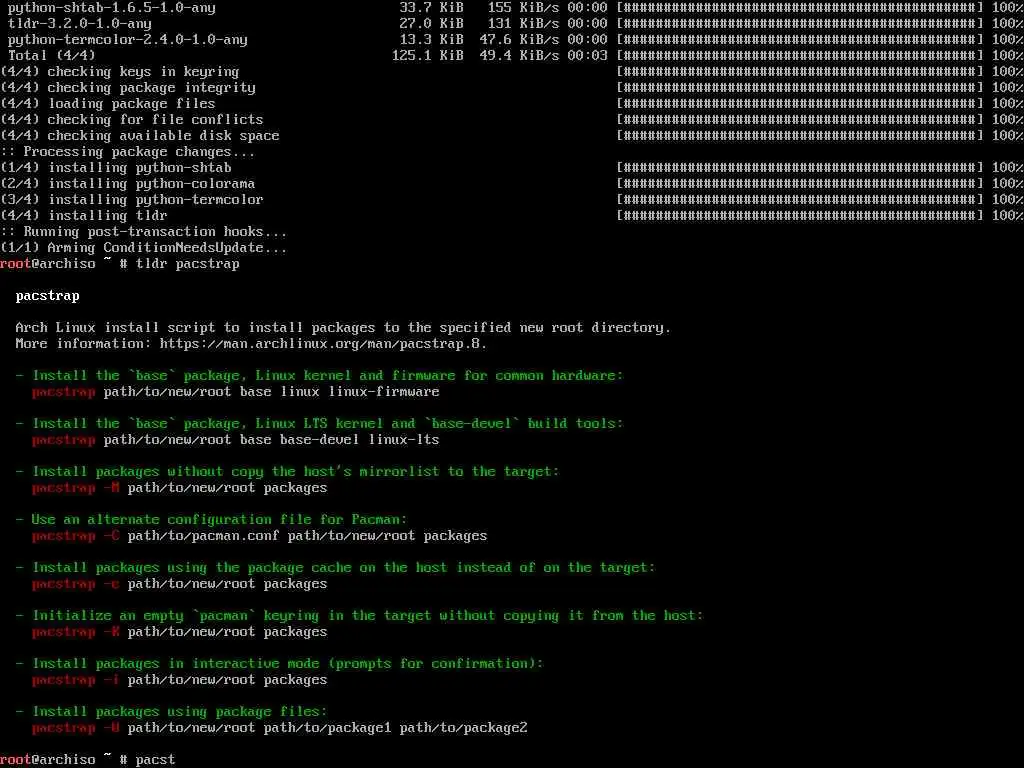1024x768 pixels.
Task: Click ':: Processing package changes...' line
Action: click(x=128, y=152)
